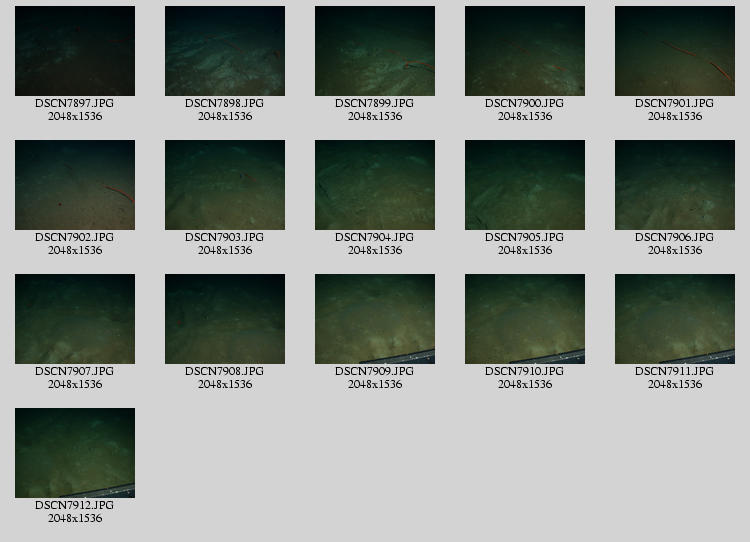Click the label DSCN7900.JPG
Screen dimensions: 750x542
pos(524,103)
